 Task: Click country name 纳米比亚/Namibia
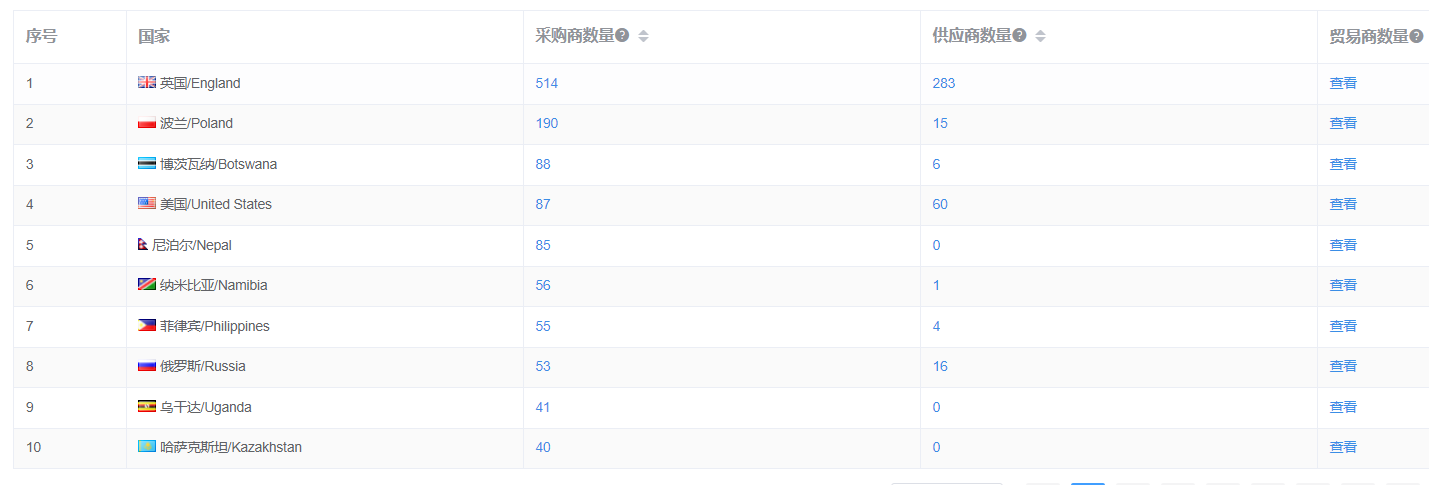pyautogui.click(x=214, y=285)
